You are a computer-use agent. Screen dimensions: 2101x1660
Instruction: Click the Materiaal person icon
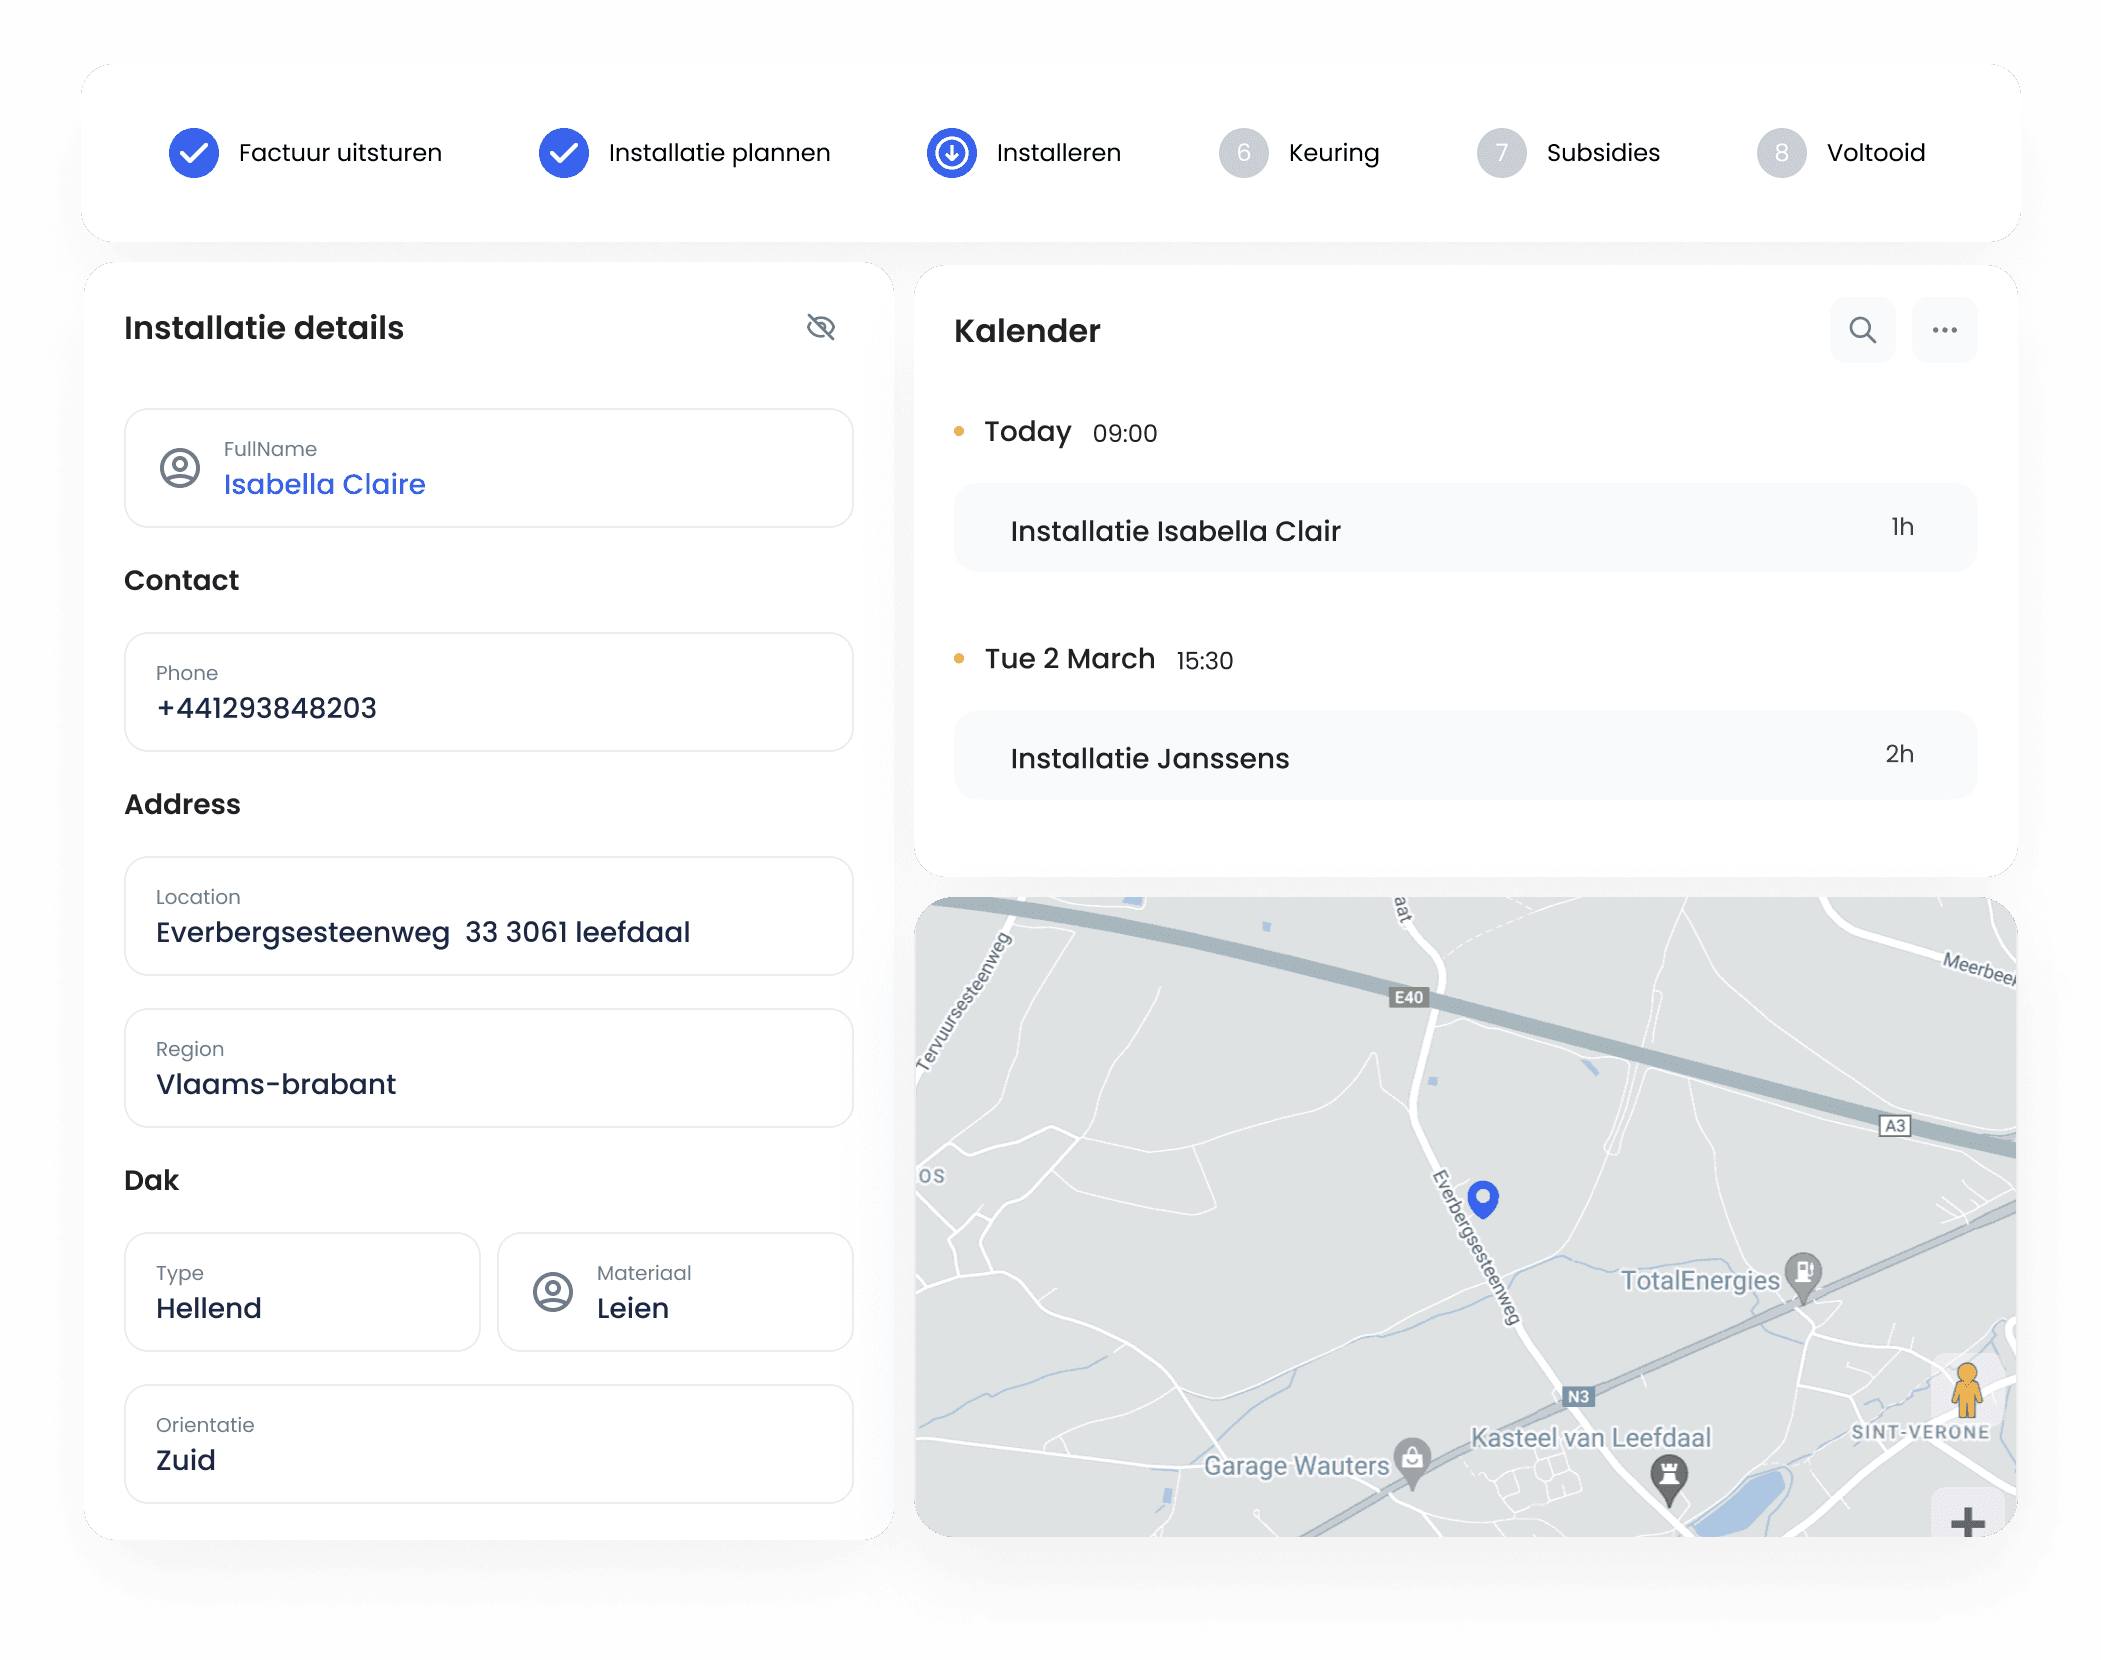pos(553,1292)
